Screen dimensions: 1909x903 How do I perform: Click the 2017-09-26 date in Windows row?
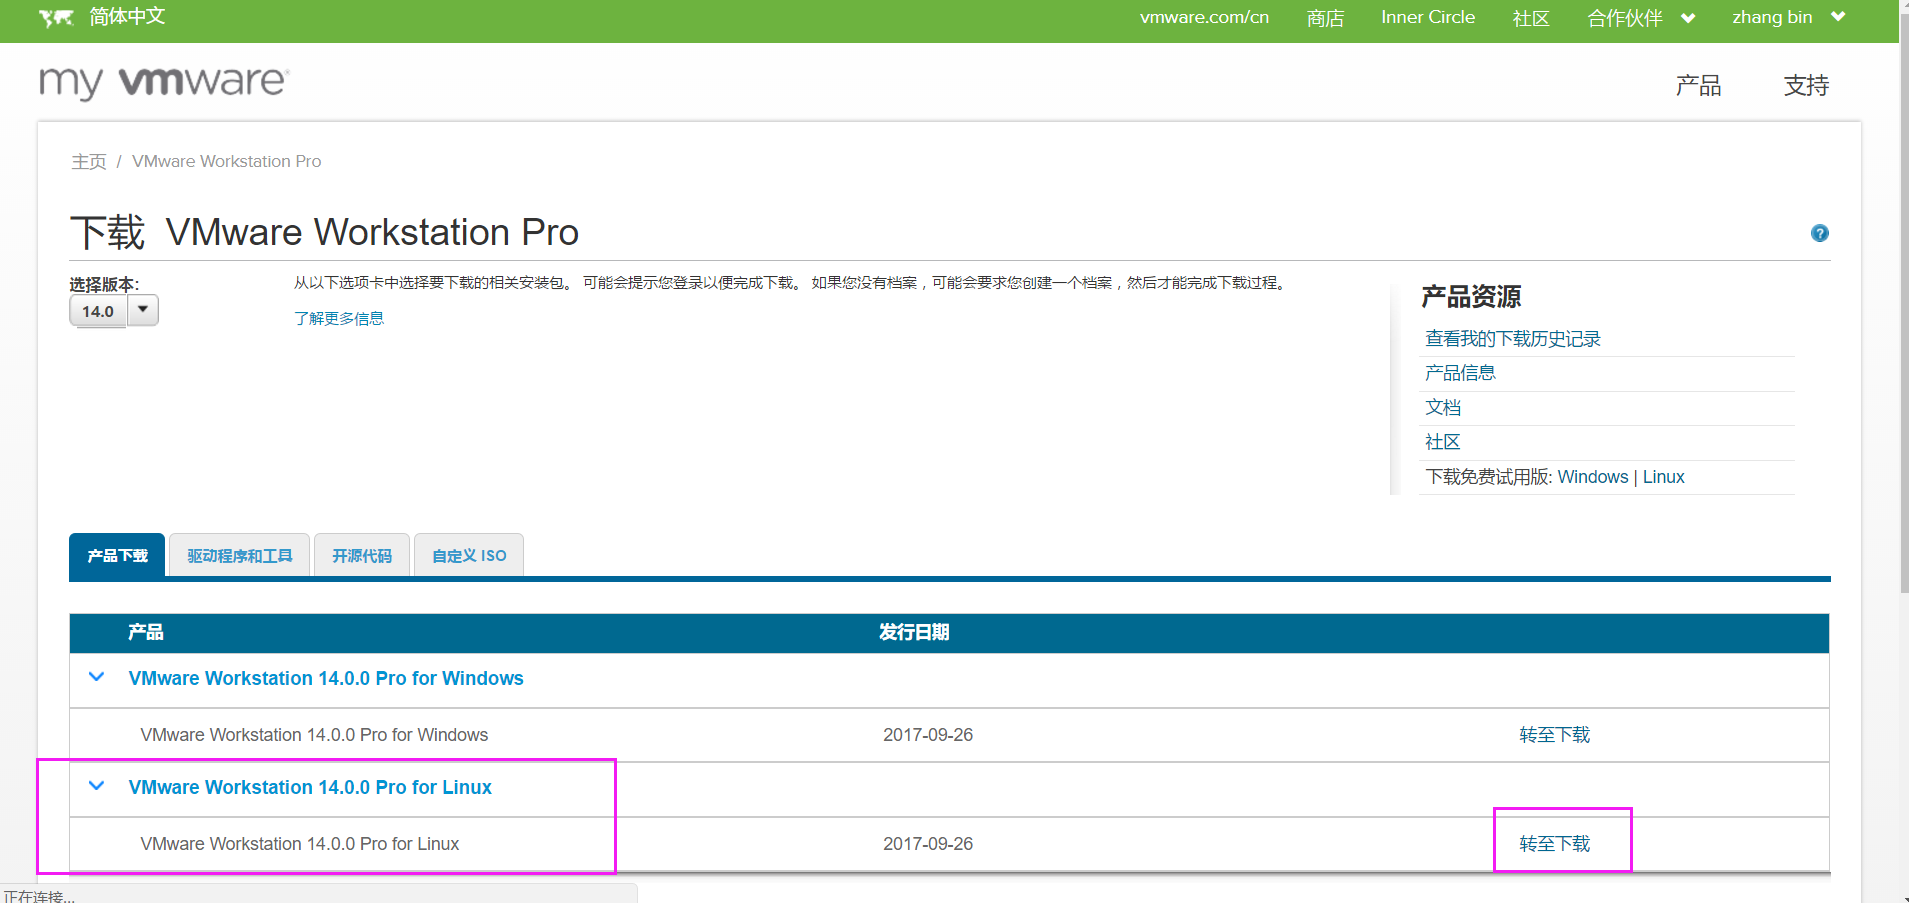[928, 735]
